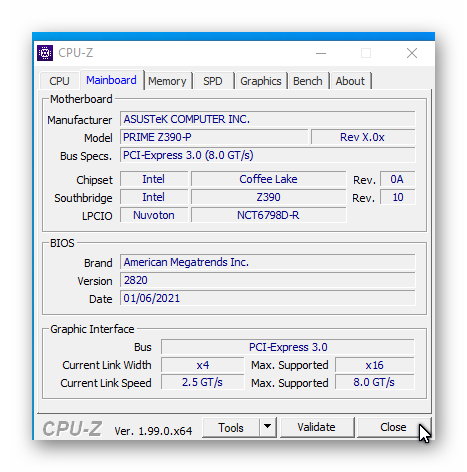467x472 pixels.
Task: Click the BIOS version 2820 value
Action: 268,280
